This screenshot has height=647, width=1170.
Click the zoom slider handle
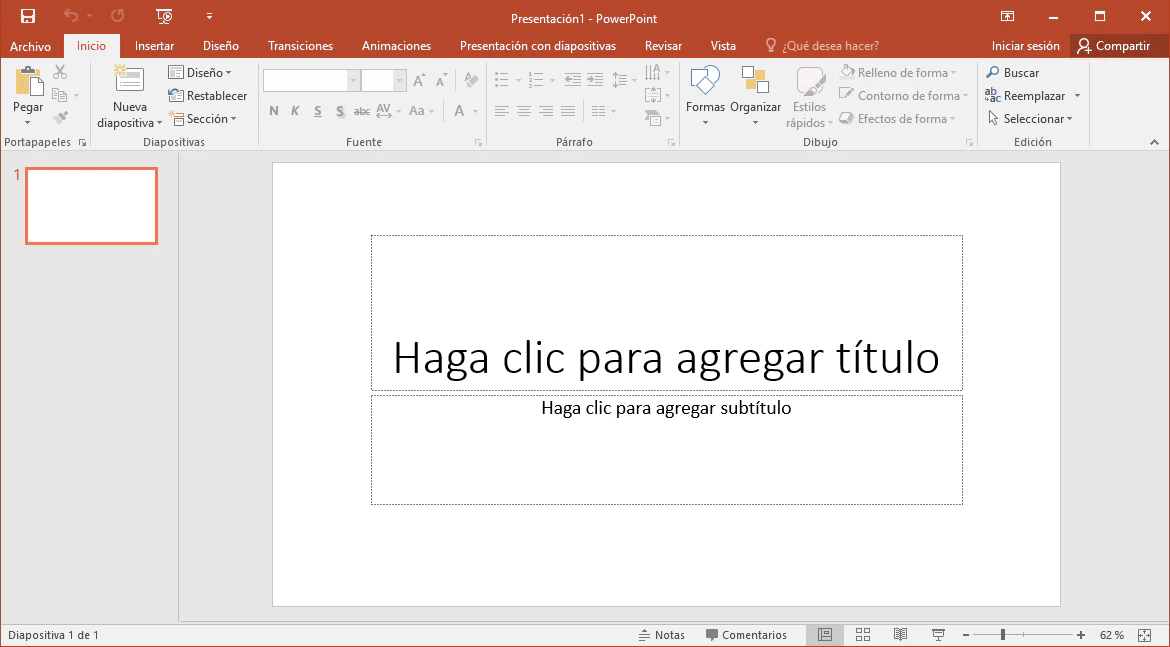click(x=1003, y=635)
